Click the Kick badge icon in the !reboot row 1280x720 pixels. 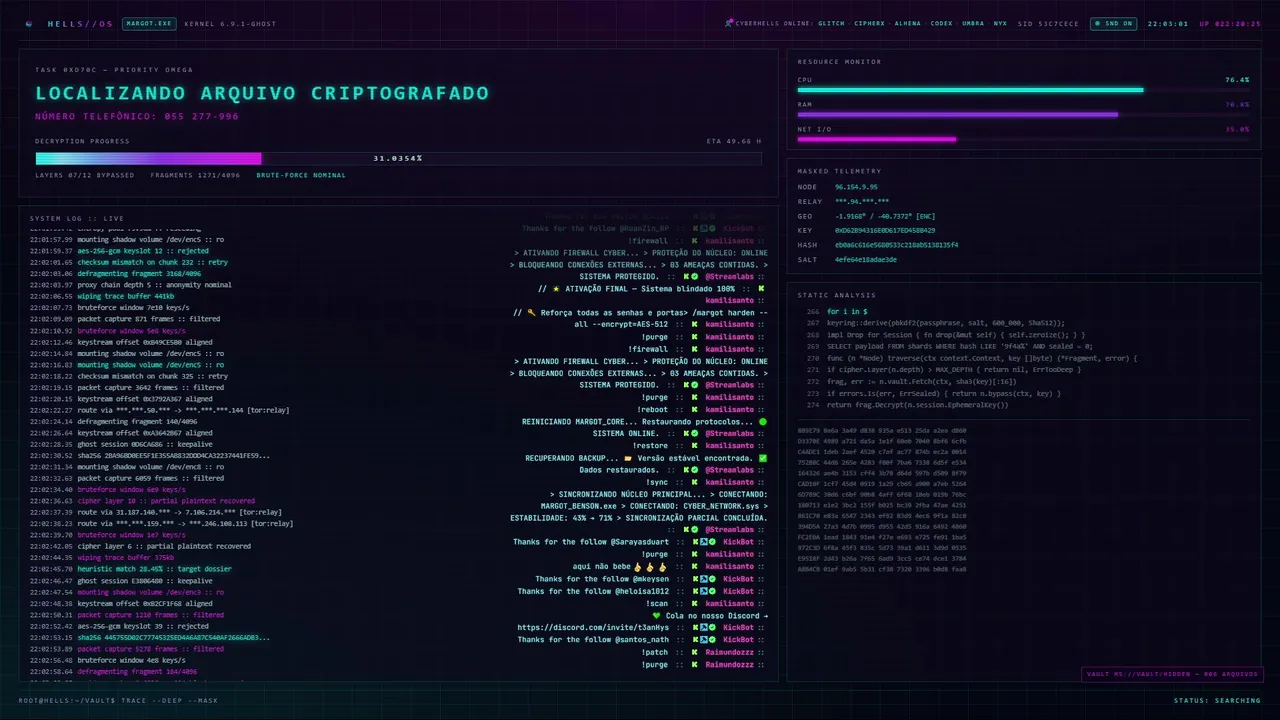pos(694,409)
